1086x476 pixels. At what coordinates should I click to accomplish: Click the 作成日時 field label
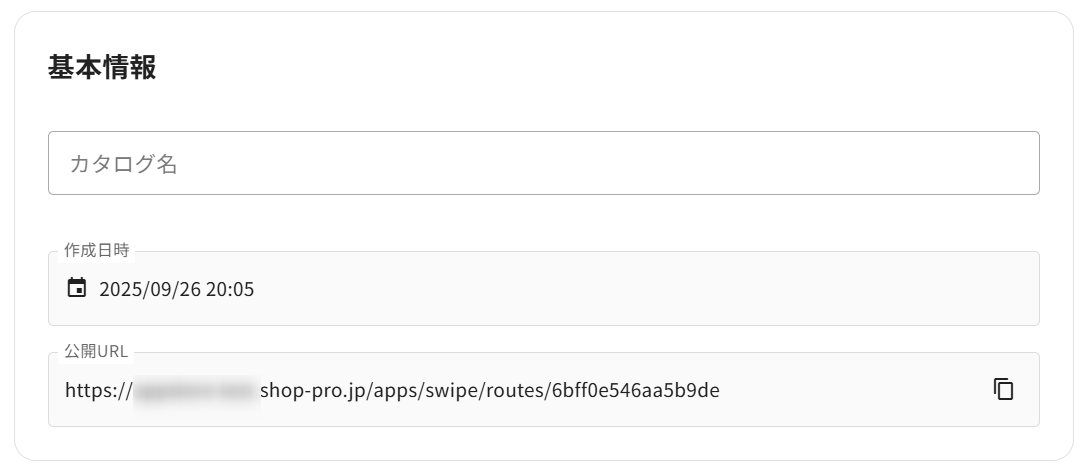pyautogui.click(x=97, y=250)
